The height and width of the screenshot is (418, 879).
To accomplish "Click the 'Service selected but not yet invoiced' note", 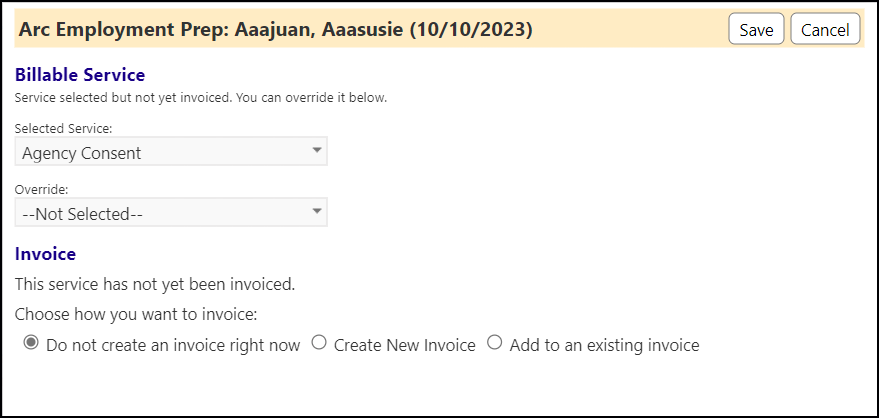I will click(x=201, y=98).
